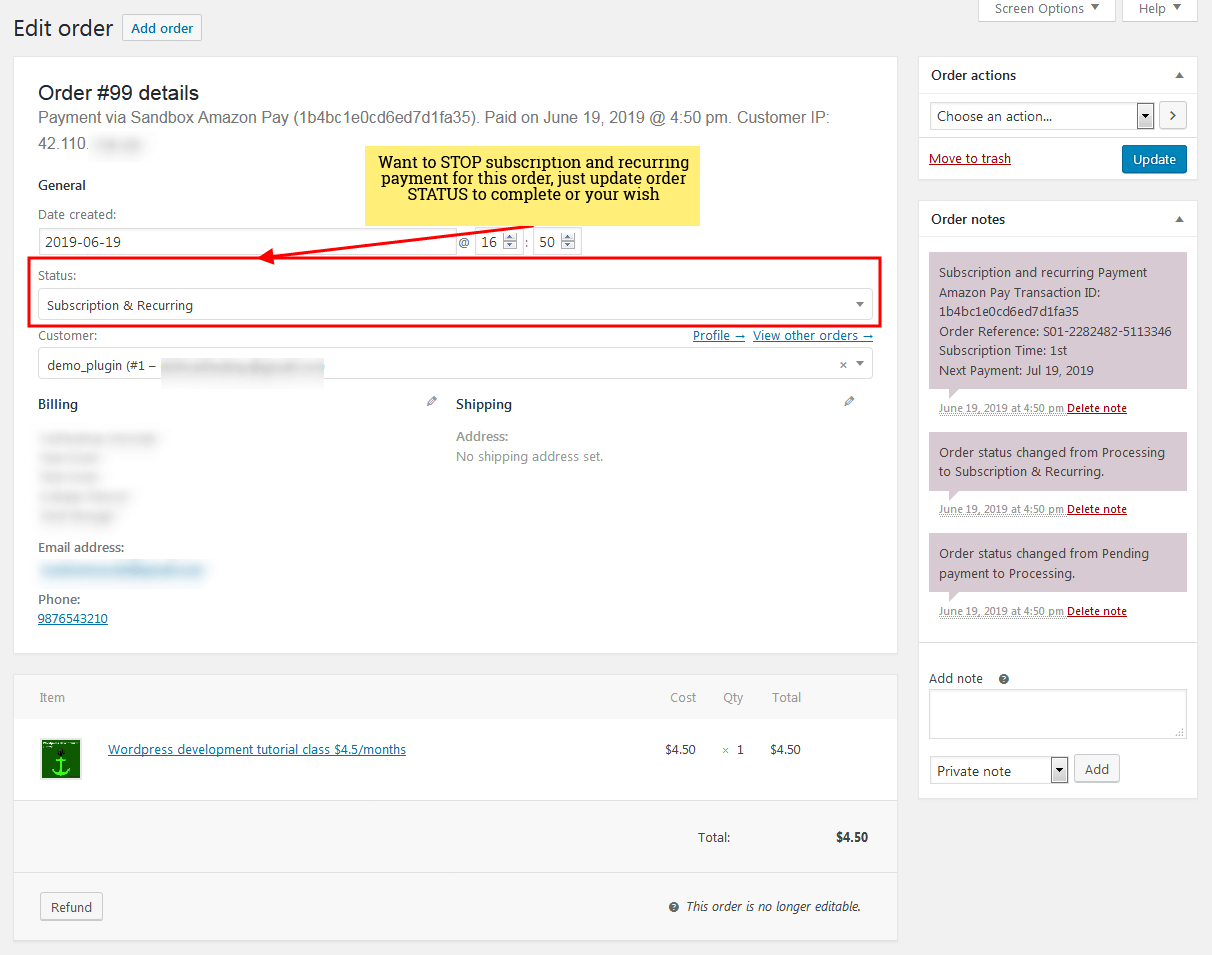Move order to trash
This screenshot has height=955, width=1212.
tap(969, 159)
